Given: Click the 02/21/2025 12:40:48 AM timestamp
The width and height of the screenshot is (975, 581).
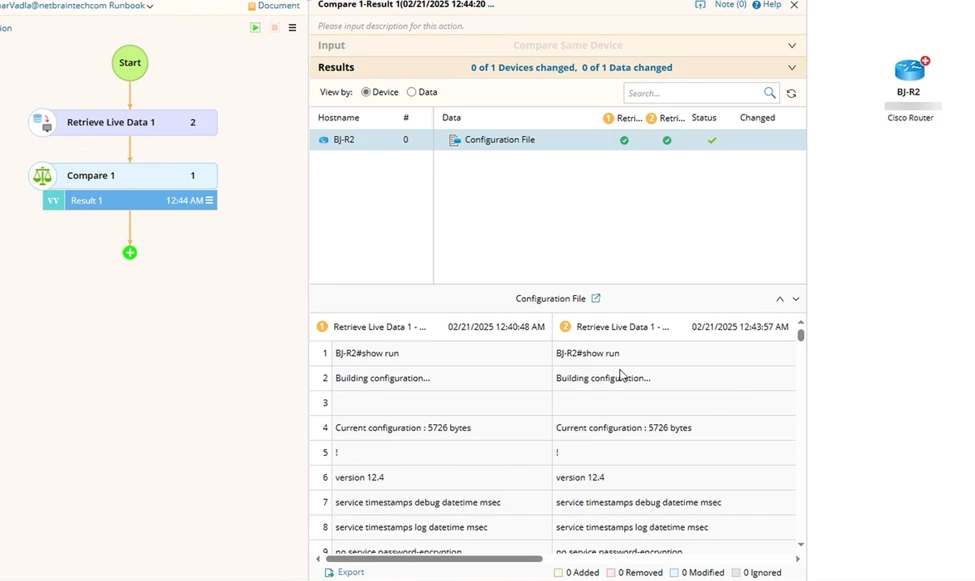Looking at the screenshot, I should coord(496,327).
